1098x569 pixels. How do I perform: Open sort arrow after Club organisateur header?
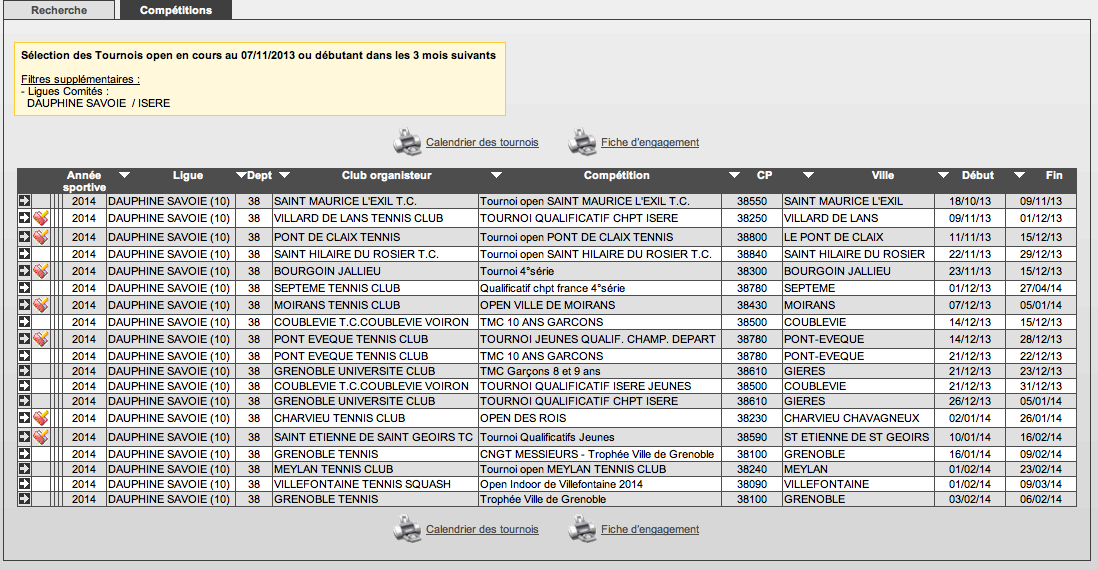(x=496, y=175)
